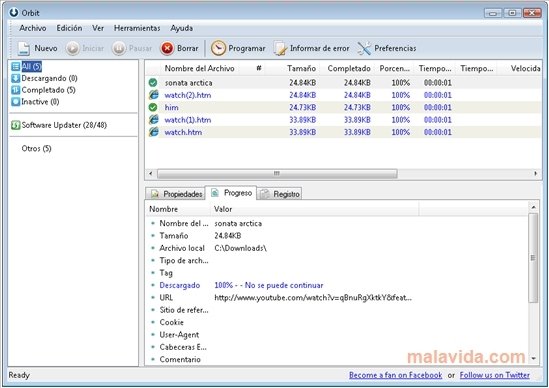
Task: Select Descargando (0) in sidebar
Action: point(49,78)
